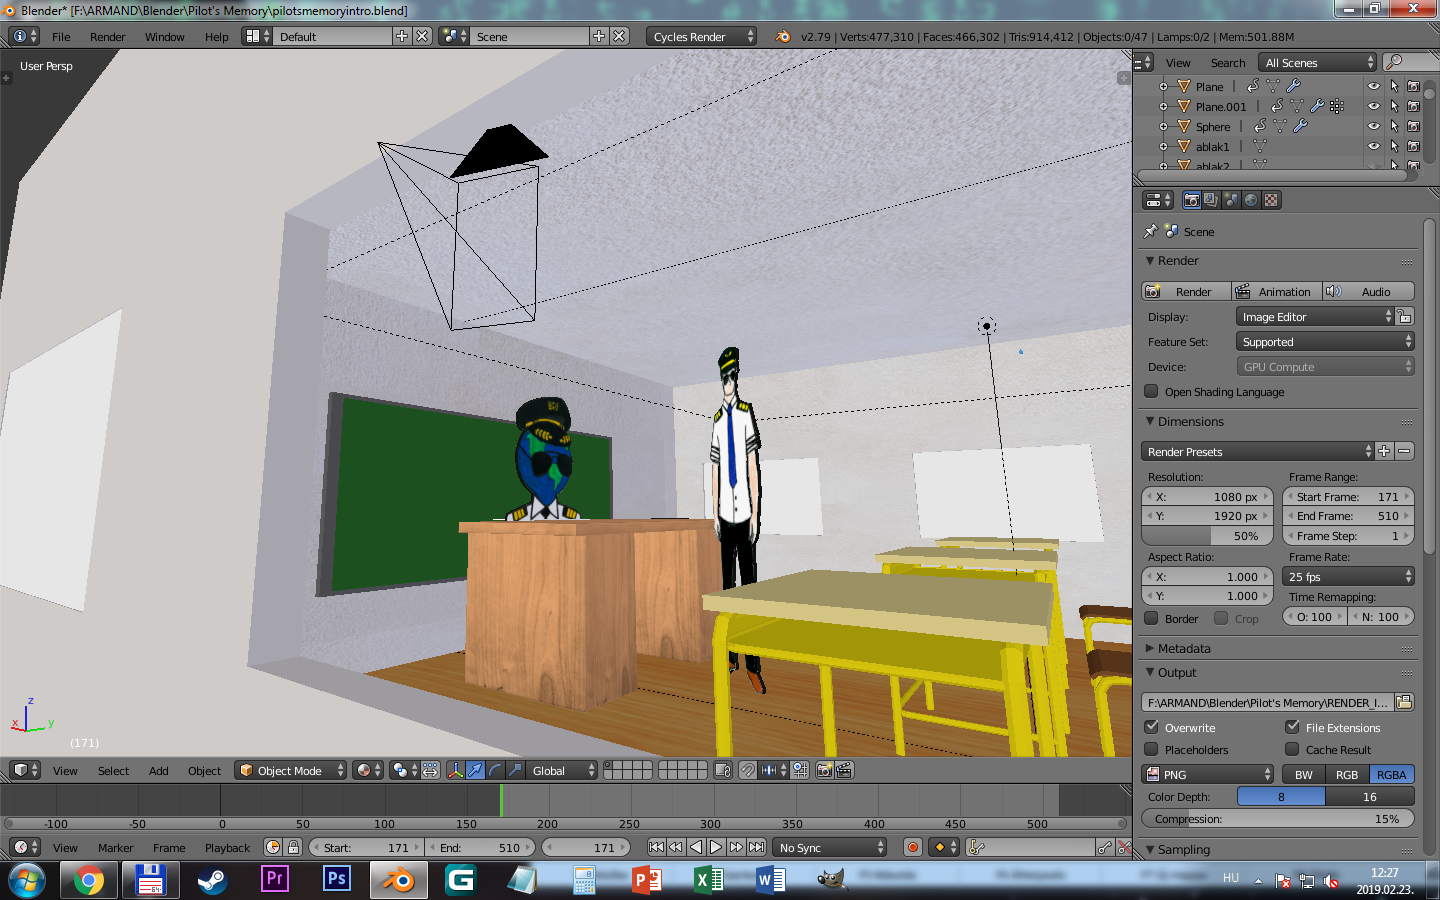Expand the Plane tree item in outliner

coord(1163,87)
